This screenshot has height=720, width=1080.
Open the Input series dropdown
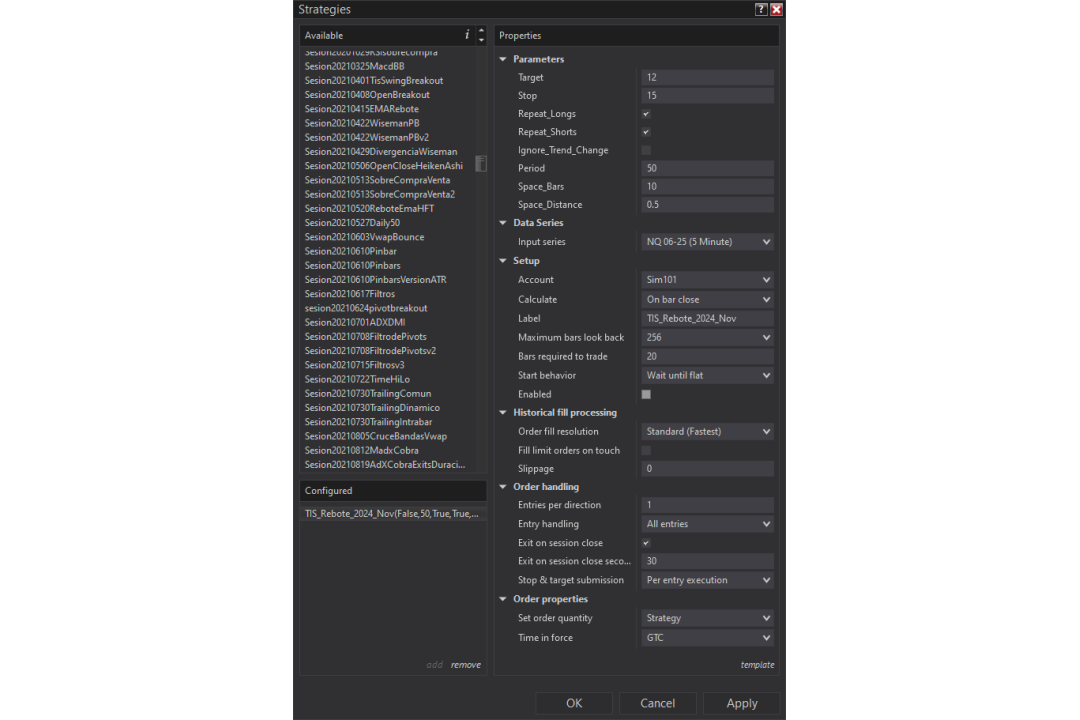[707, 242]
